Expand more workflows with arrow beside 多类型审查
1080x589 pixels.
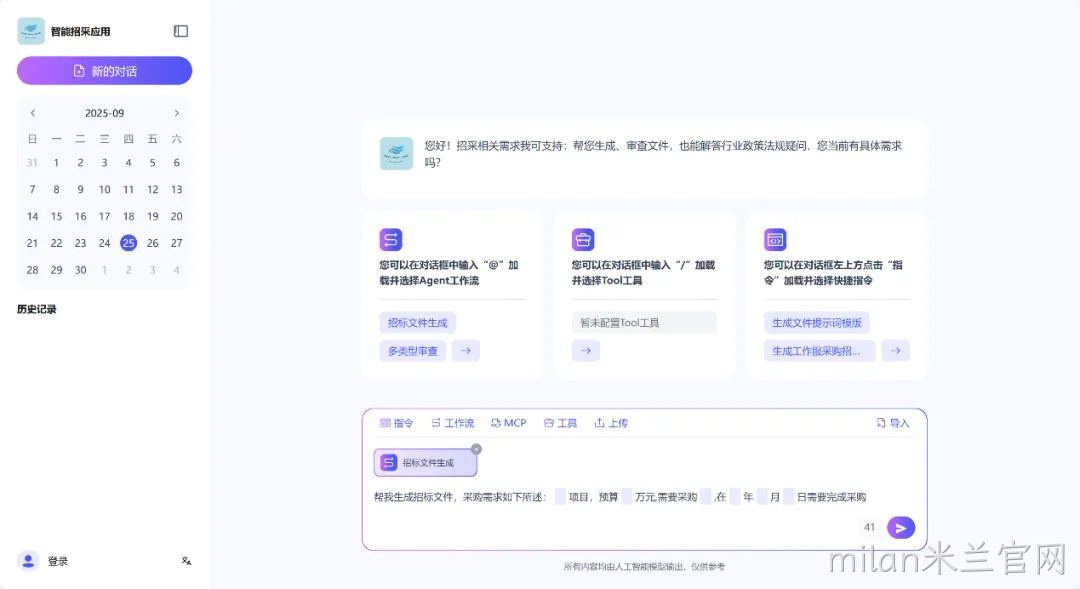point(466,351)
